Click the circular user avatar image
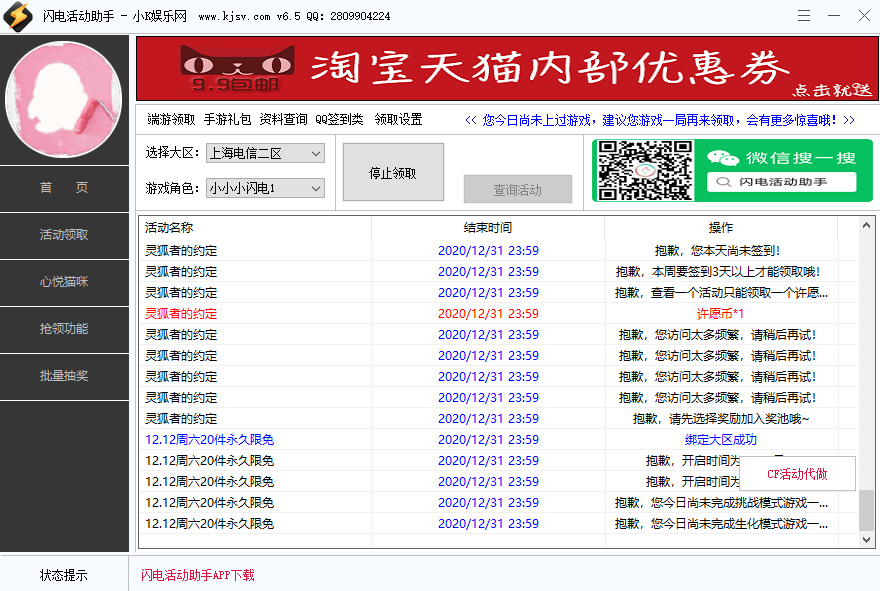This screenshot has width=880, height=591. click(64, 98)
